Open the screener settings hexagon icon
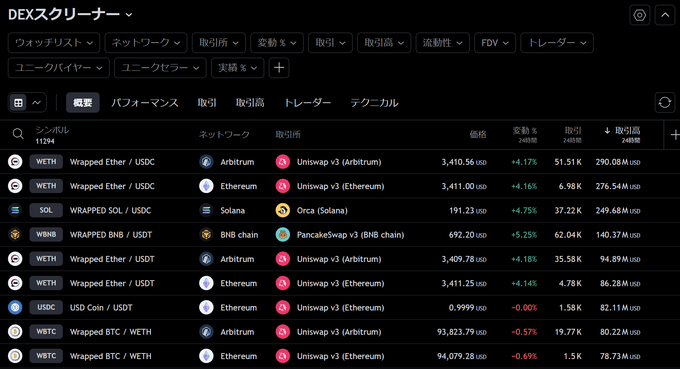The height and width of the screenshot is (369, 680). (639, 15)
